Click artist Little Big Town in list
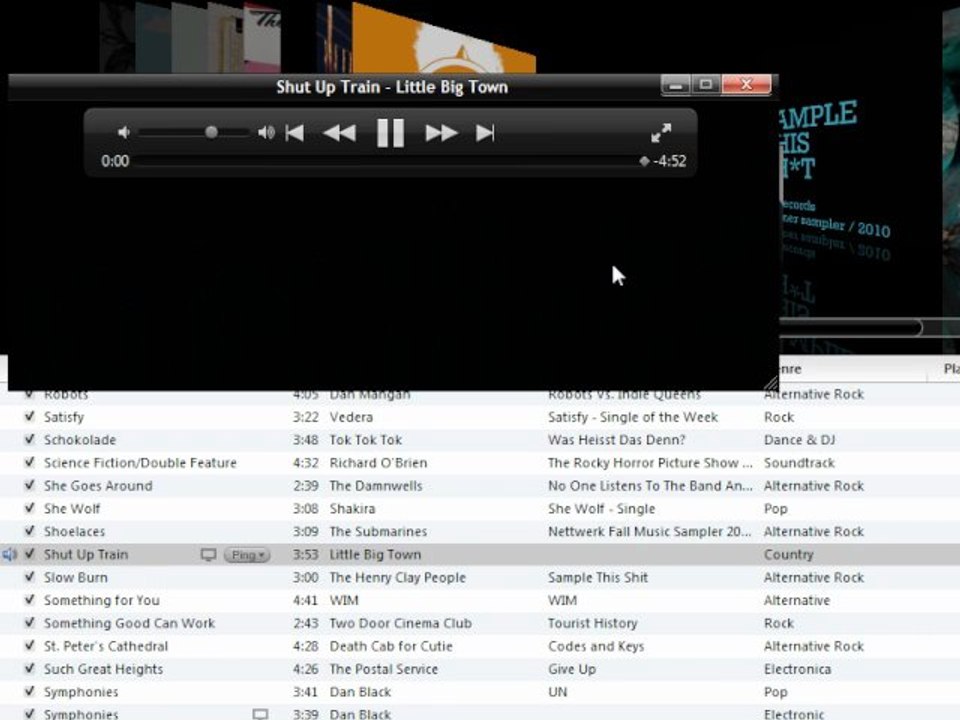The height and width of the screenshot is (720, 960). 375,555
